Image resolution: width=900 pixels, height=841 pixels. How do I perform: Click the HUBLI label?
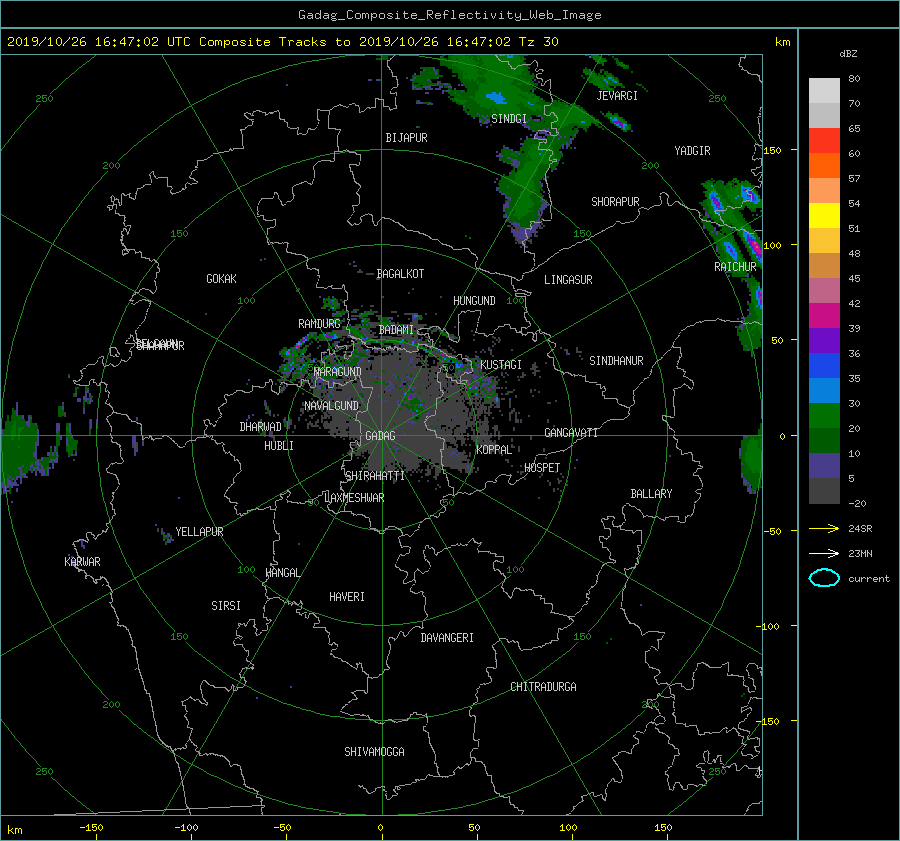[x=278, y=446]
